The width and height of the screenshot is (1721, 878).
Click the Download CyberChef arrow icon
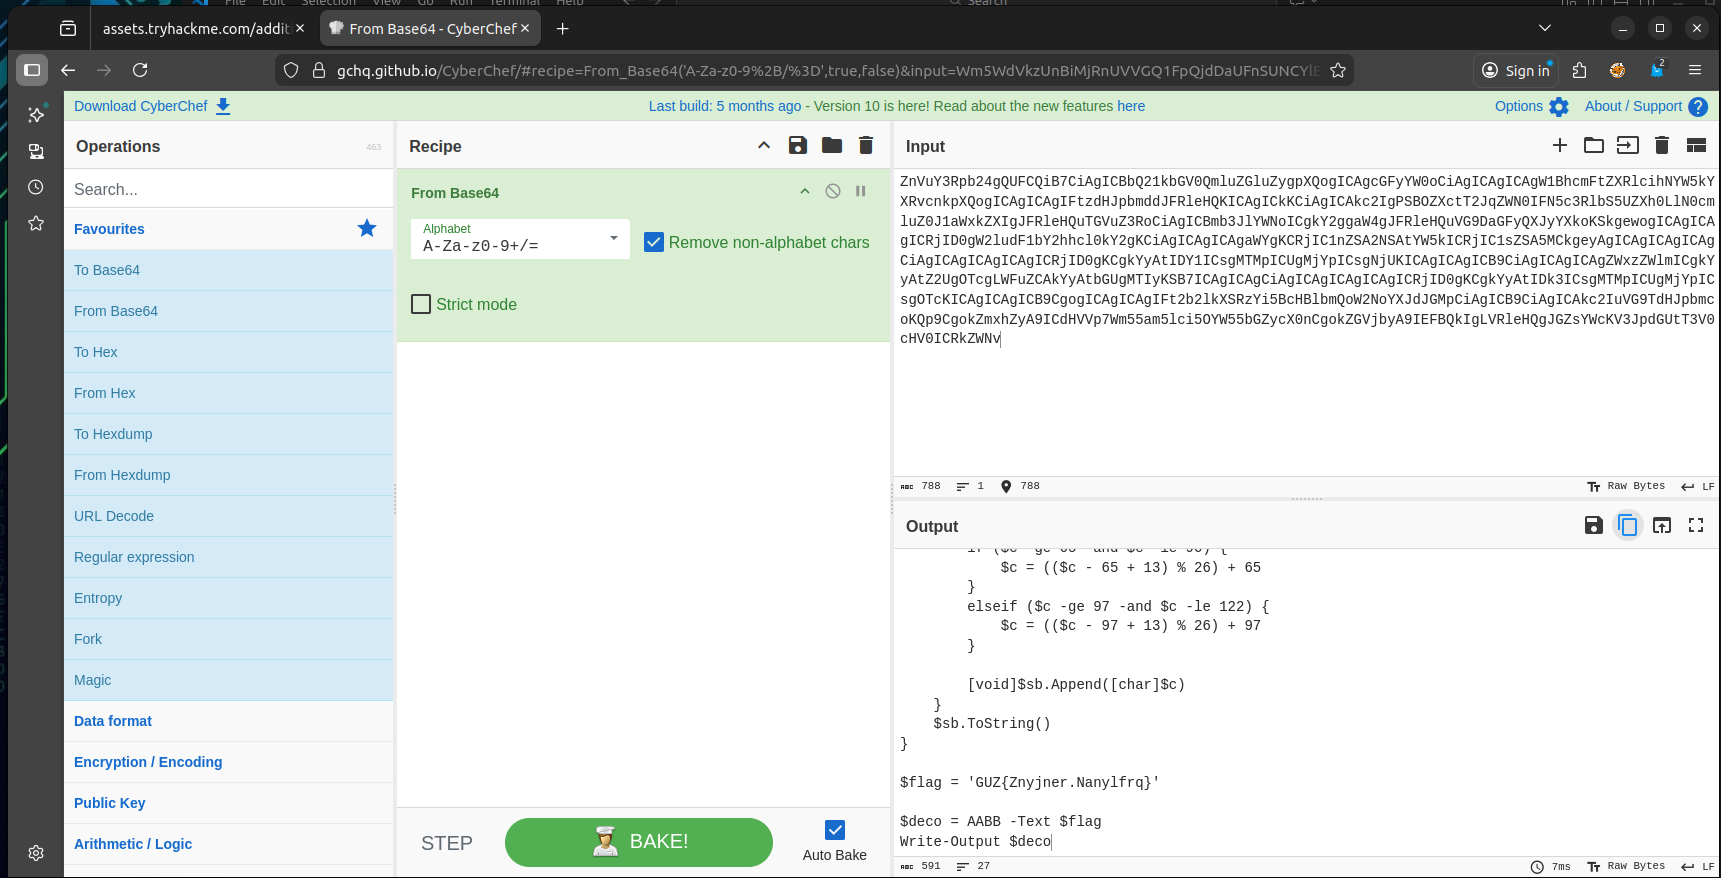[223, 106]
